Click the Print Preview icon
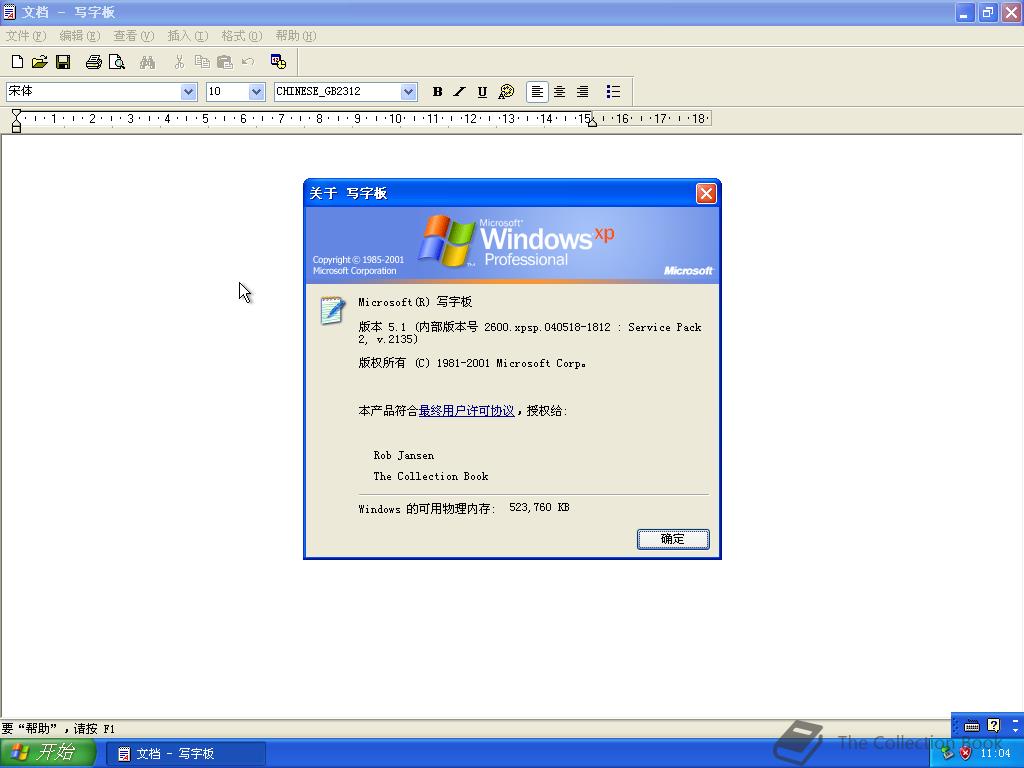 [117, 62]
